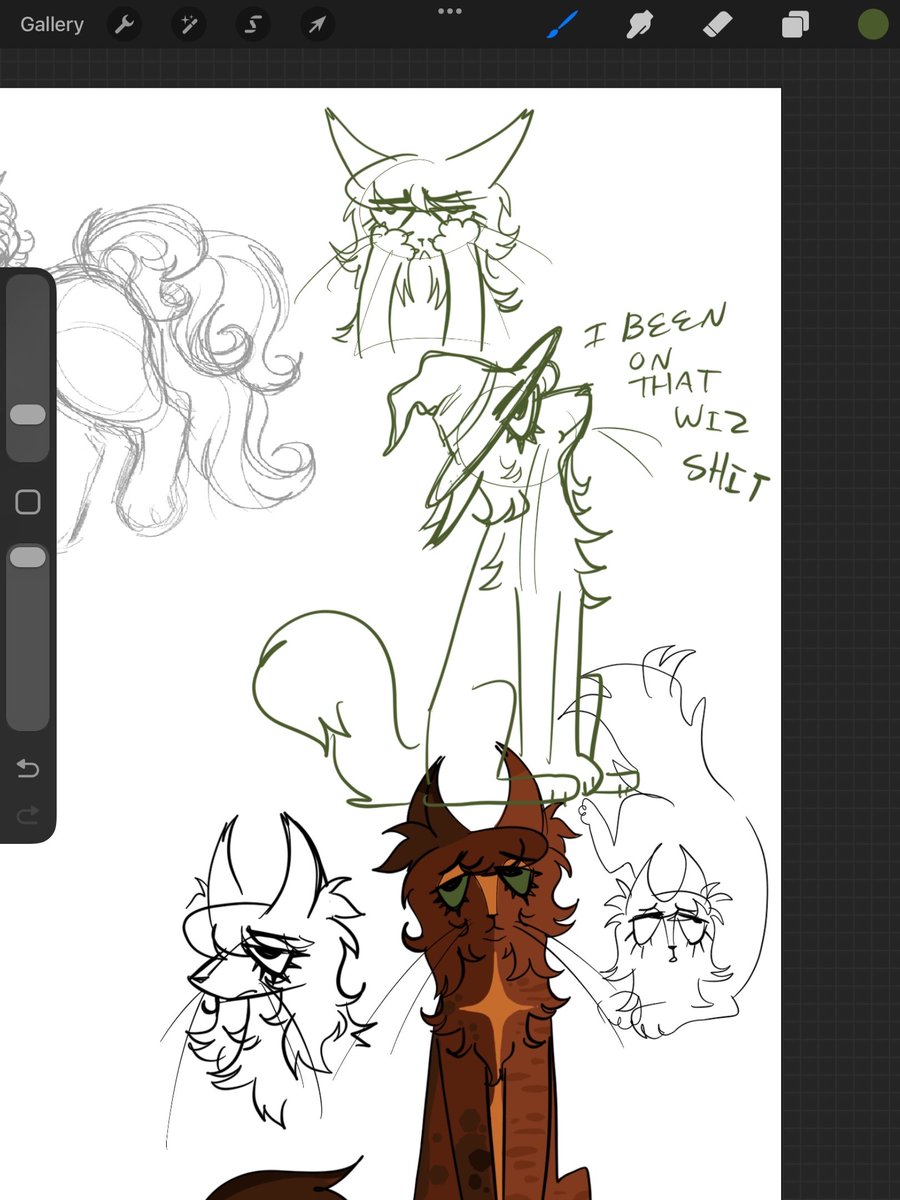
Task: Tap the brush opacity slider handle
Action: click(28, 558)
